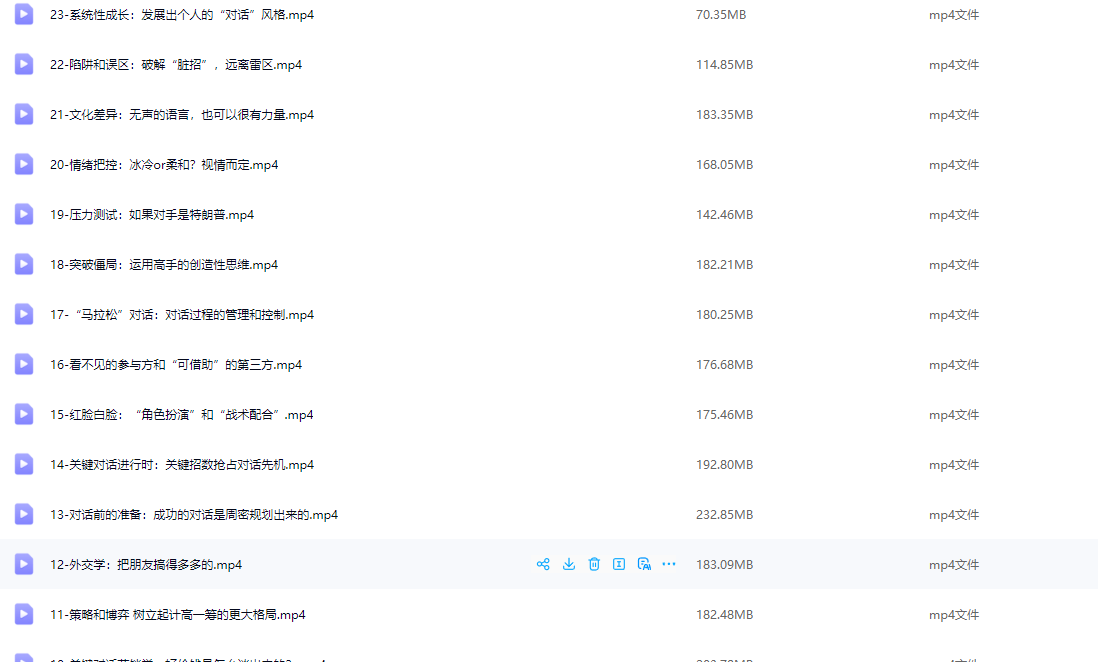This screenshot has height=662, width=1098.
Task: Open AI transcription icon for file 12
Action: [x=645, y=564]
